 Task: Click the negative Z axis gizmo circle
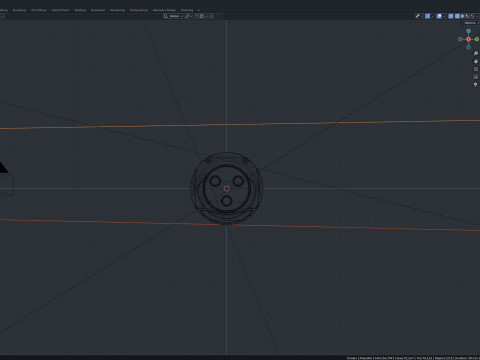(468, 47)
